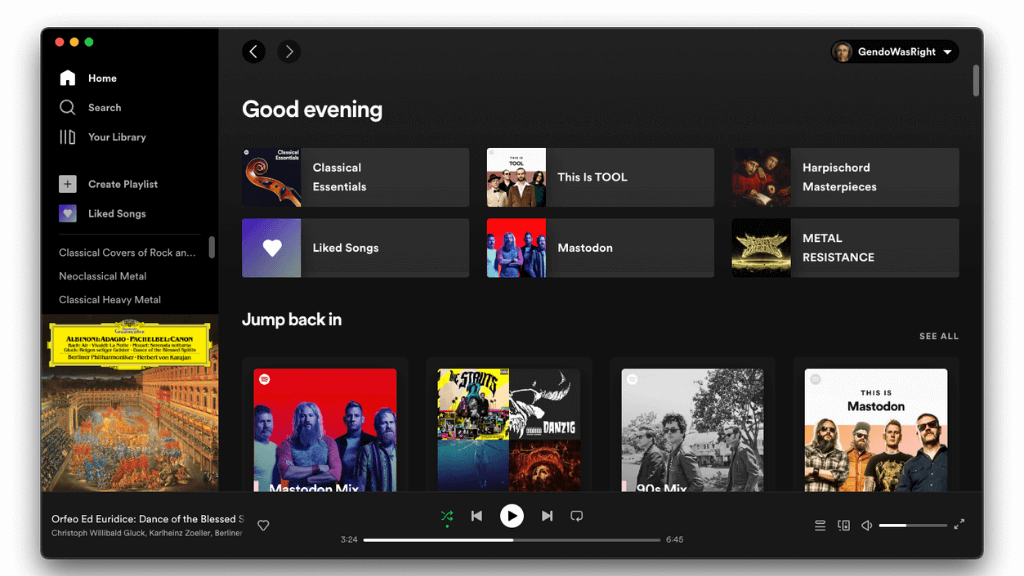Click See All for Jump back in
Image resolution: width=1024 pixels, height=576 pixels.
pos(938,336)
